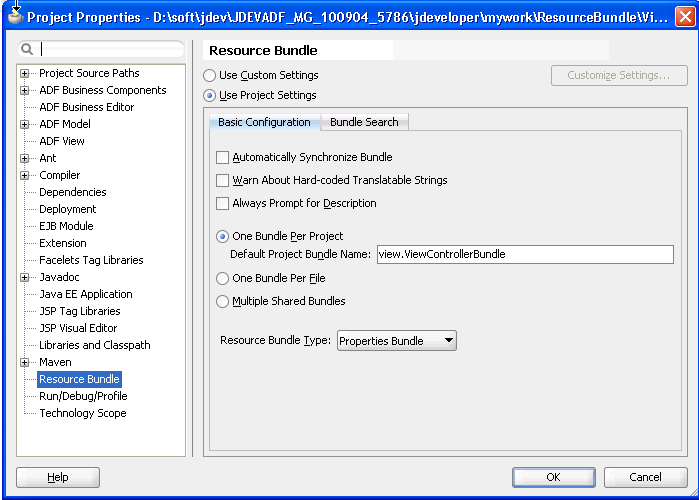Expand the Compiler node
The height and width of the screenshot is (500, 699).
[x=25, y=175]
